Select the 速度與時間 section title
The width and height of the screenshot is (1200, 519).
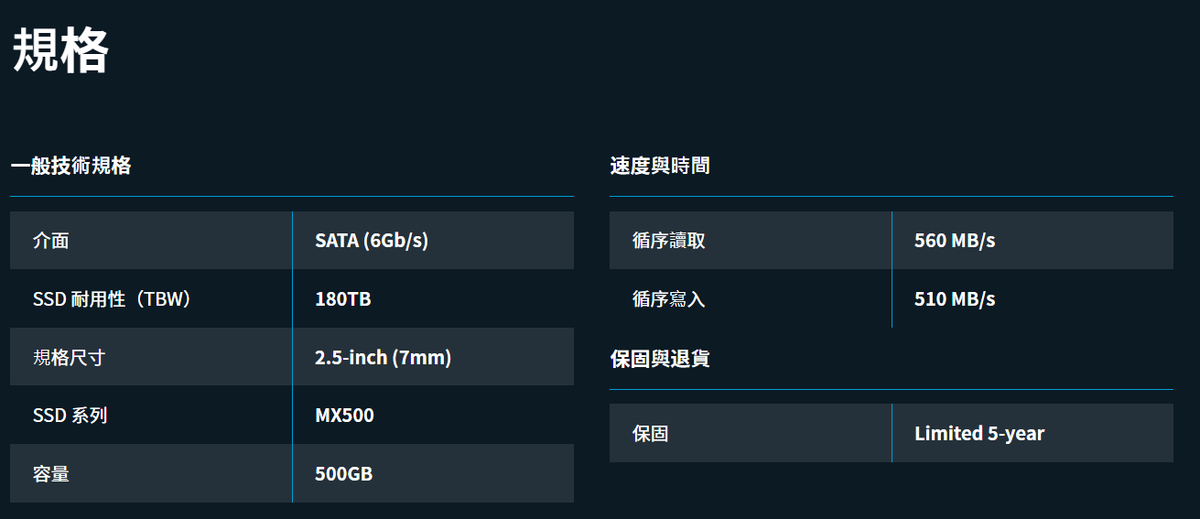point(660,166)
